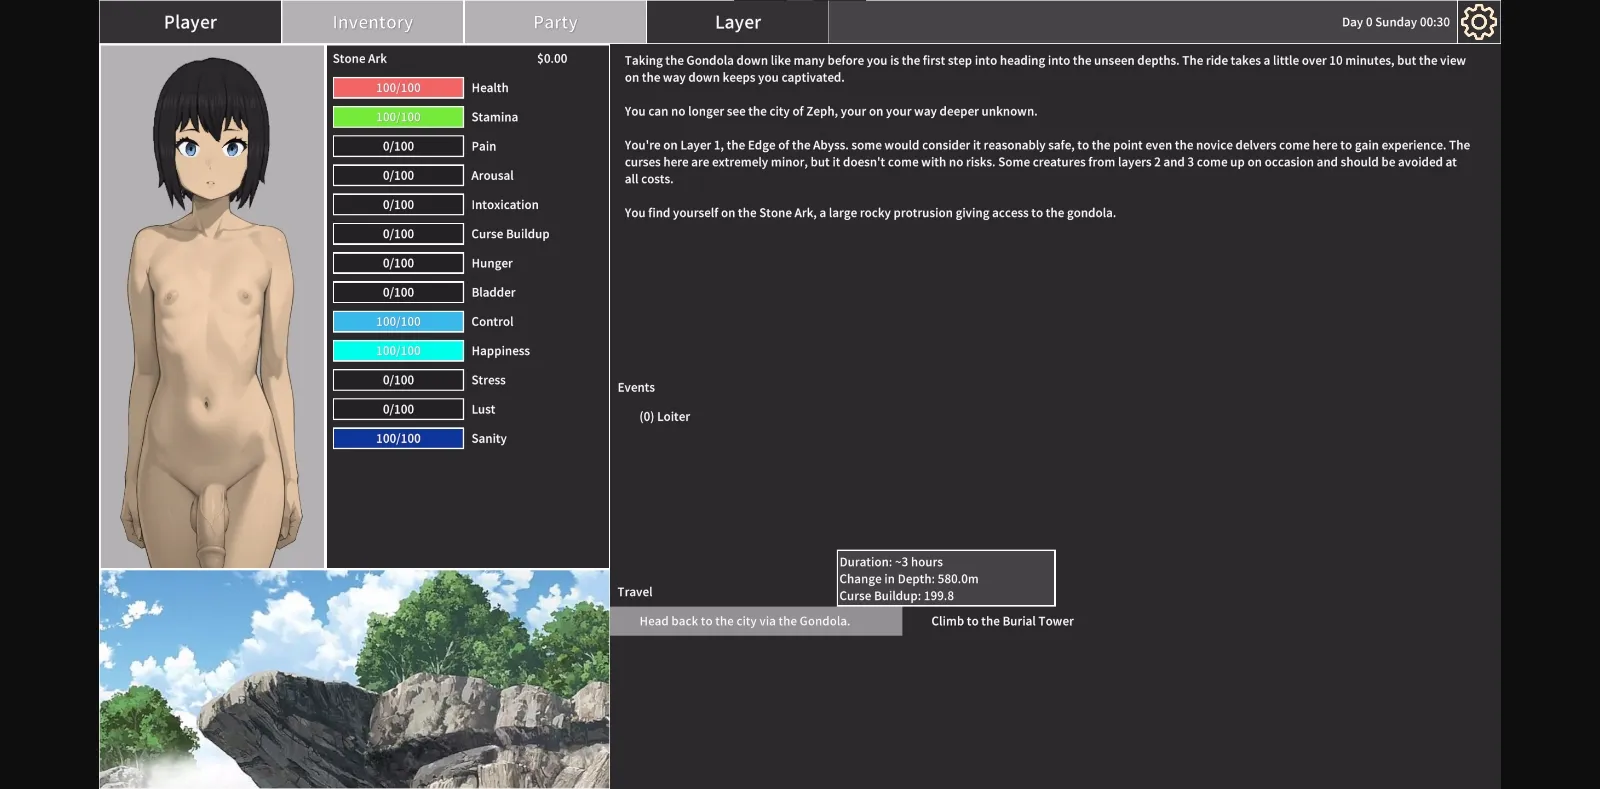1600x789 pixels.
Task: Switch to the Player tab
Action: pos(190,22)
